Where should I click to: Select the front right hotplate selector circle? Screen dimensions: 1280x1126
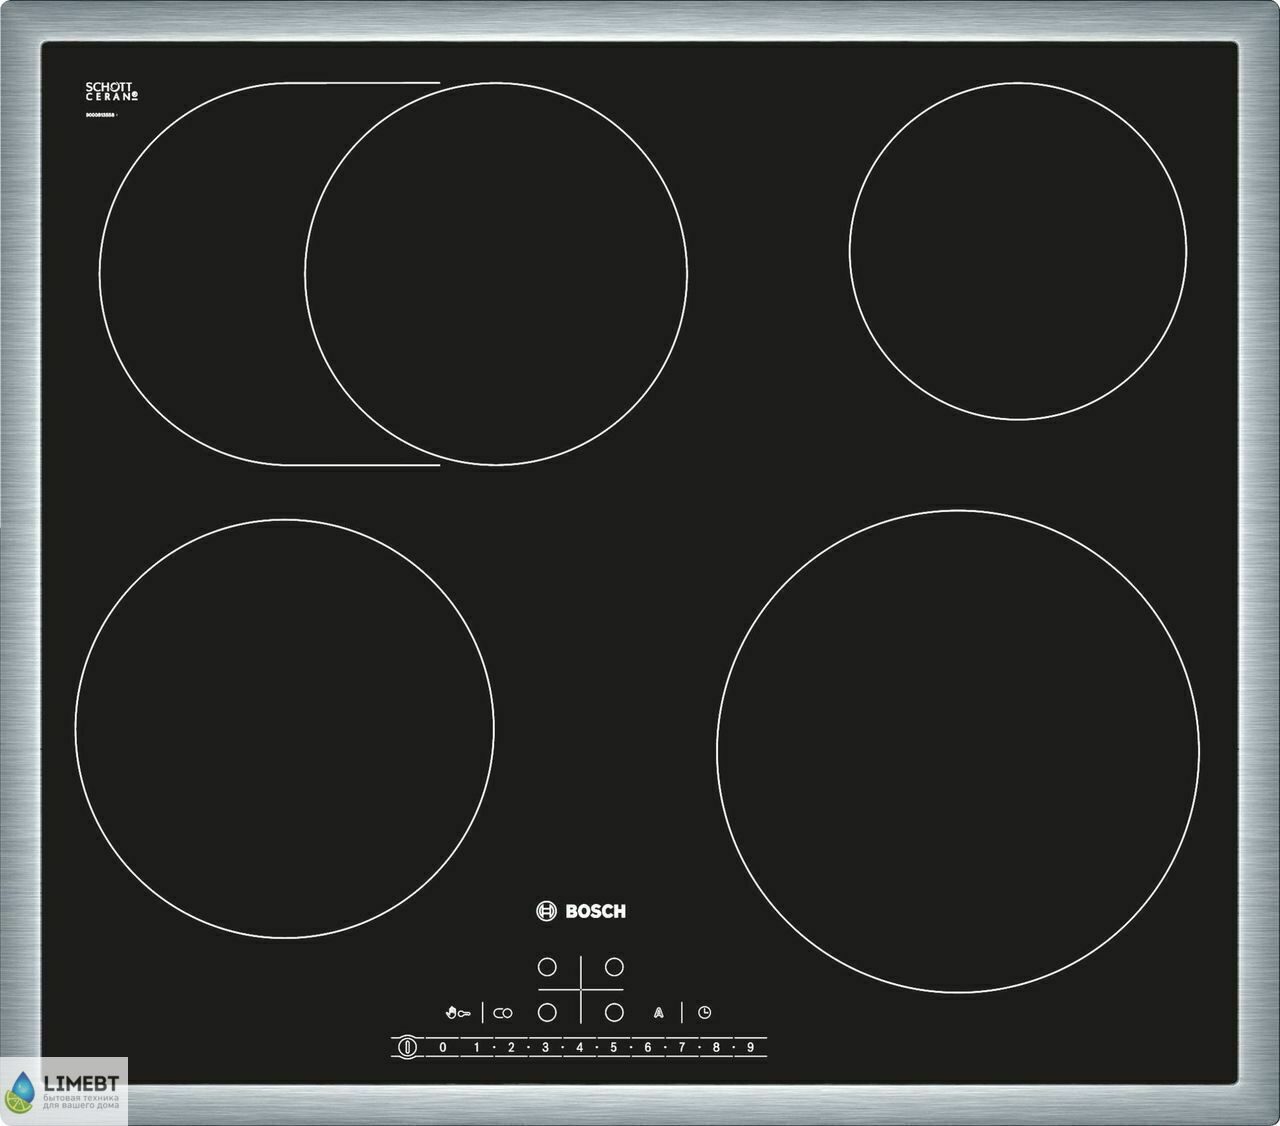click(x=614, y=1012)
